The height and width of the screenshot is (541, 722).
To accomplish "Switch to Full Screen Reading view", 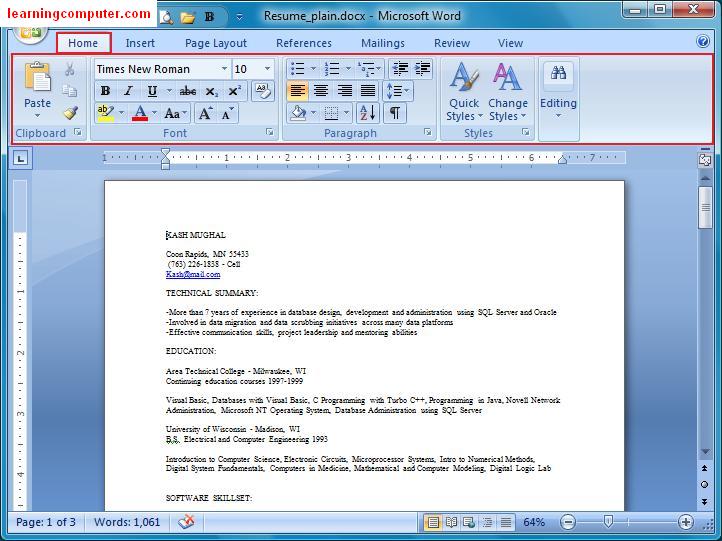I will point(451,522).
